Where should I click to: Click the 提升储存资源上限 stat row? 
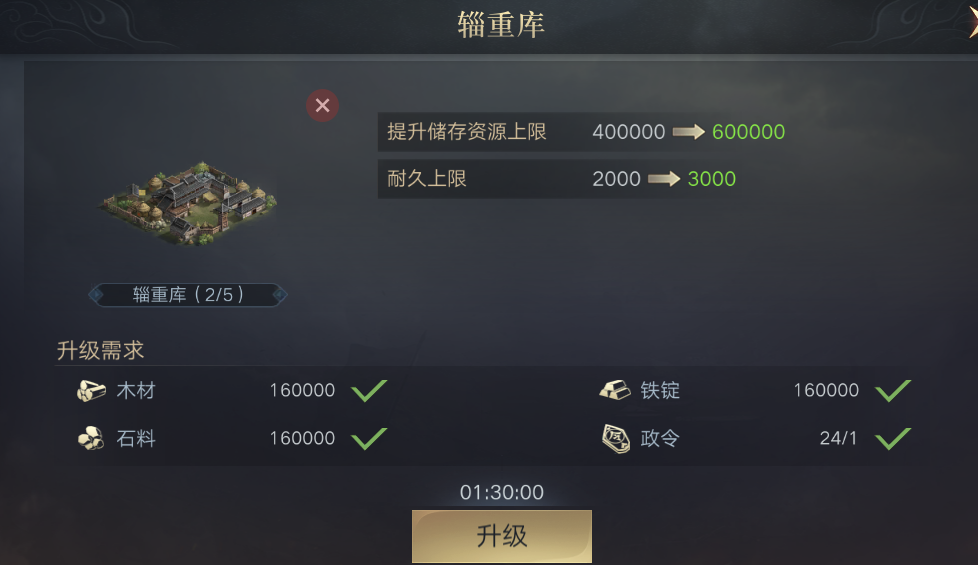[x=581, y=132]
